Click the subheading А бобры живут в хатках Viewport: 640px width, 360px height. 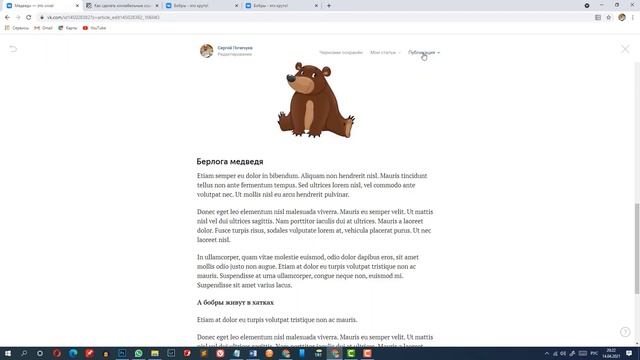point(235,302)
